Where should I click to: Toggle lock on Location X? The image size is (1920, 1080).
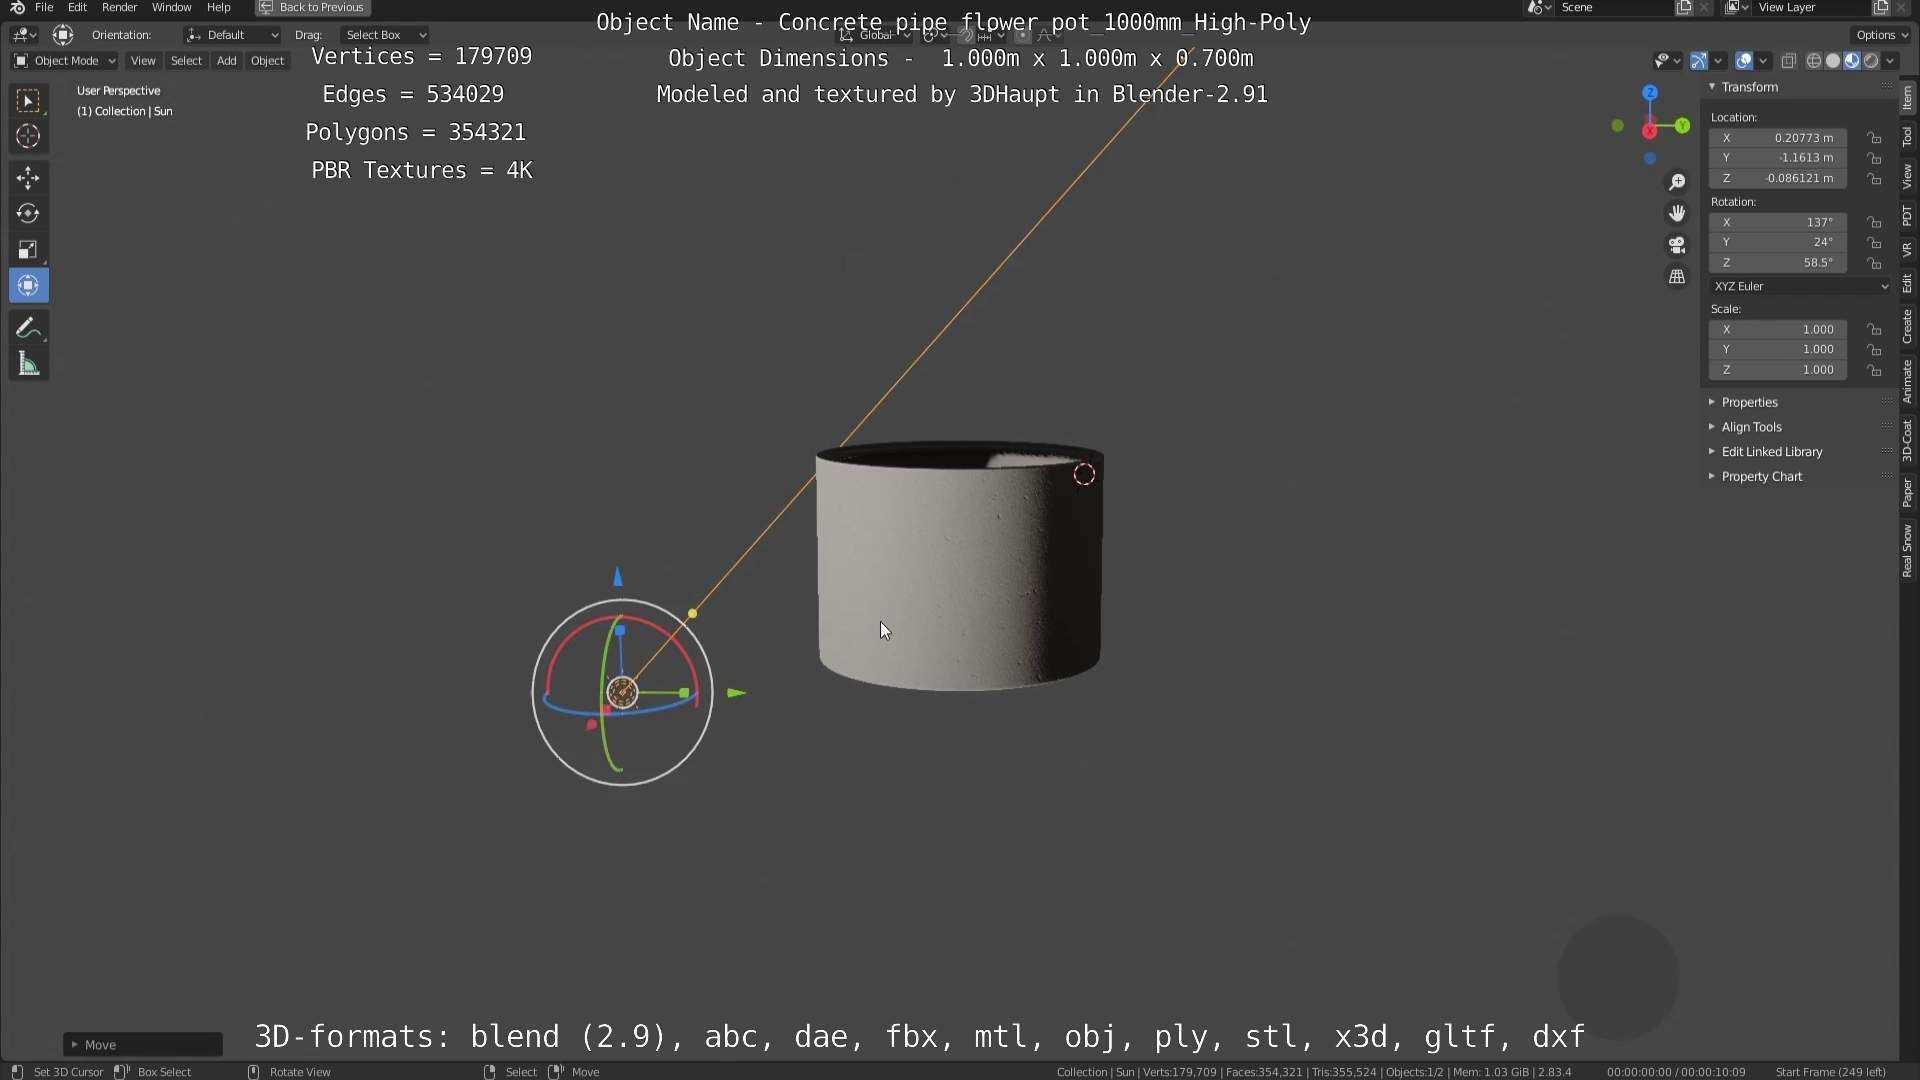coord(1875,138)
